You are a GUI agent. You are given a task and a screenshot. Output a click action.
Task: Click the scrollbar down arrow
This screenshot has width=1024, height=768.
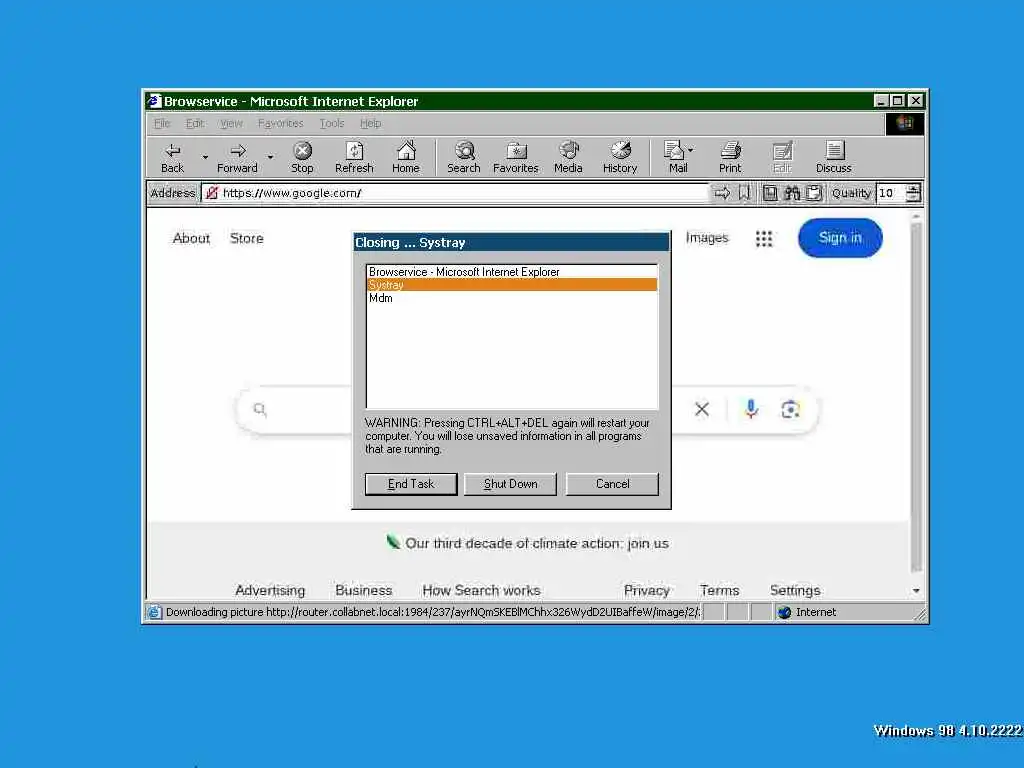pos(916,591)
